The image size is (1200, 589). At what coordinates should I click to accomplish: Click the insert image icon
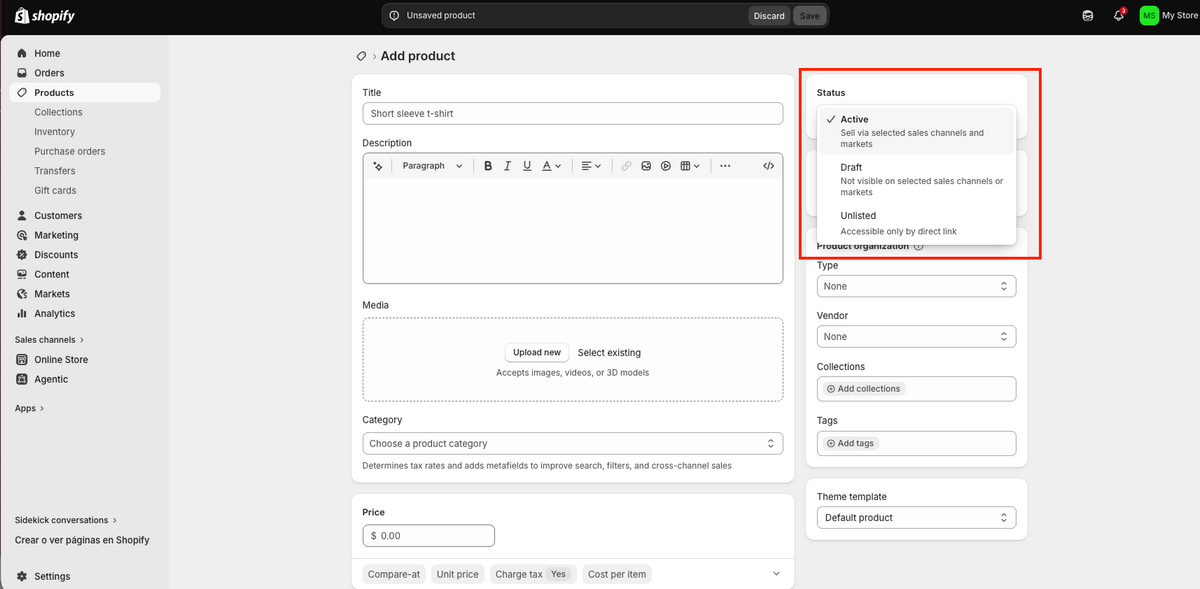(x=646, y=166)
